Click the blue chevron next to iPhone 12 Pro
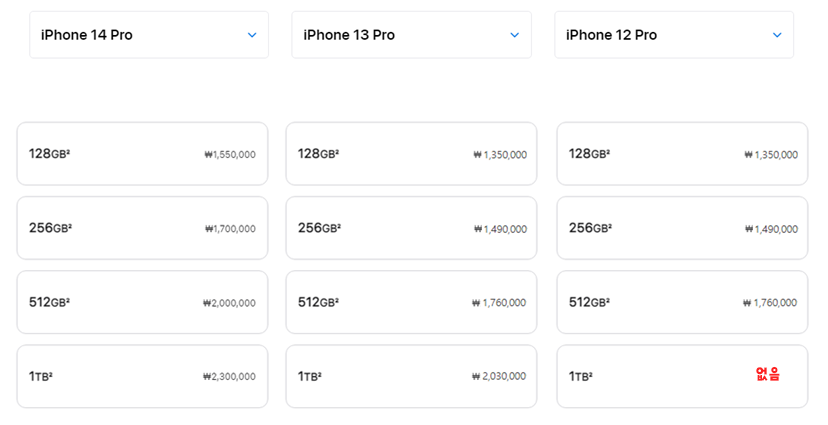This screenshot has height=425, width=828. click(x=777, y=35)
